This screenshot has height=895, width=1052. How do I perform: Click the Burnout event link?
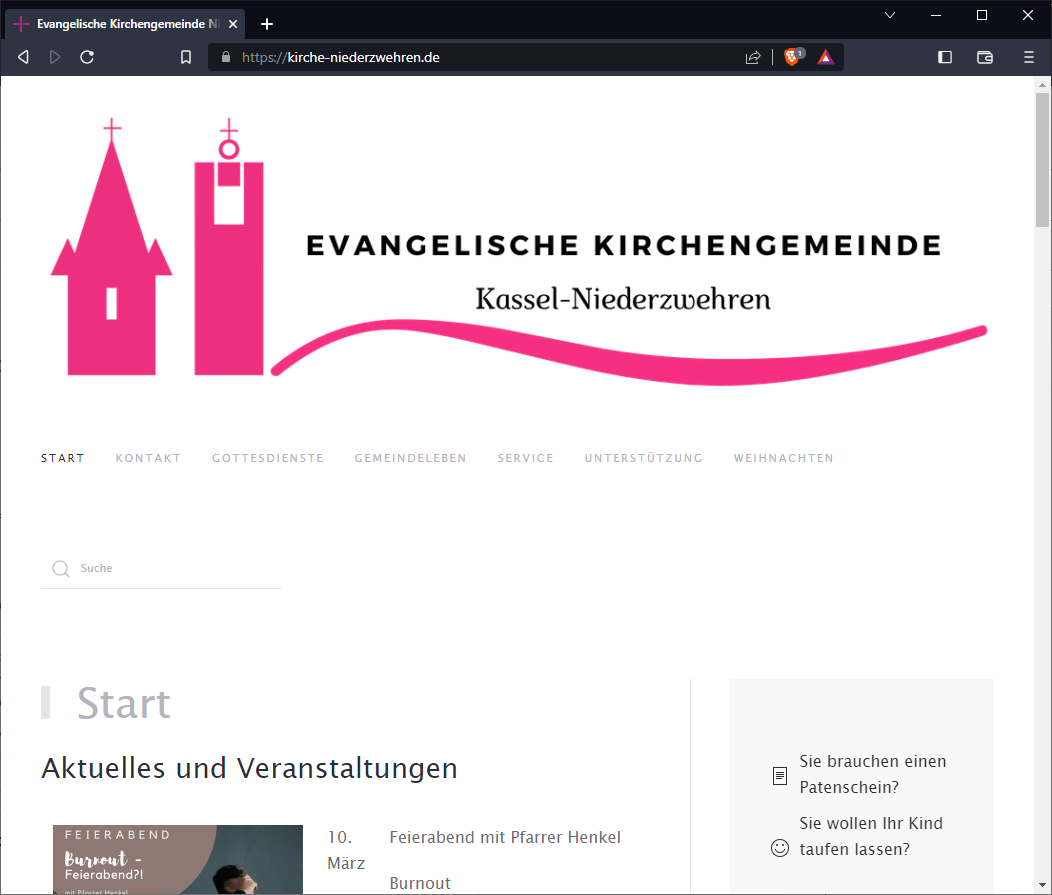coord(420,883)
